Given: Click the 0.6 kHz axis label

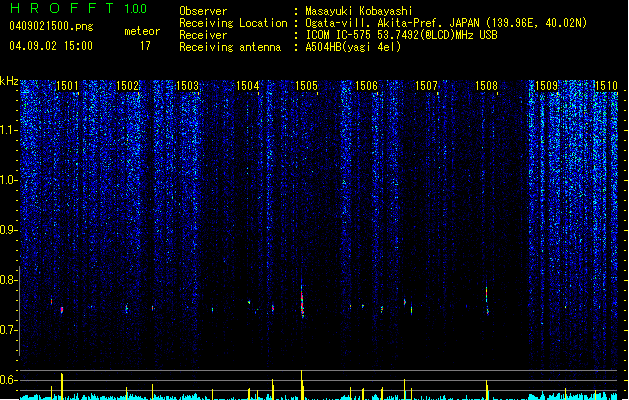Looking at the screenshot, I should 9,380.
